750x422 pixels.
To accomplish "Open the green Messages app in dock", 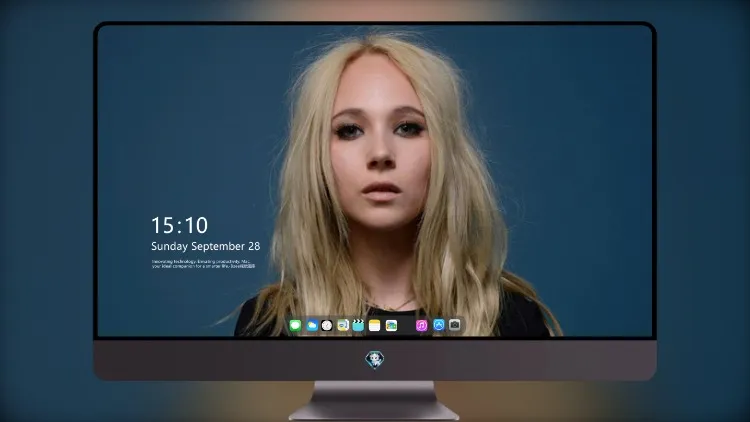I will click(x=295, y=325).
